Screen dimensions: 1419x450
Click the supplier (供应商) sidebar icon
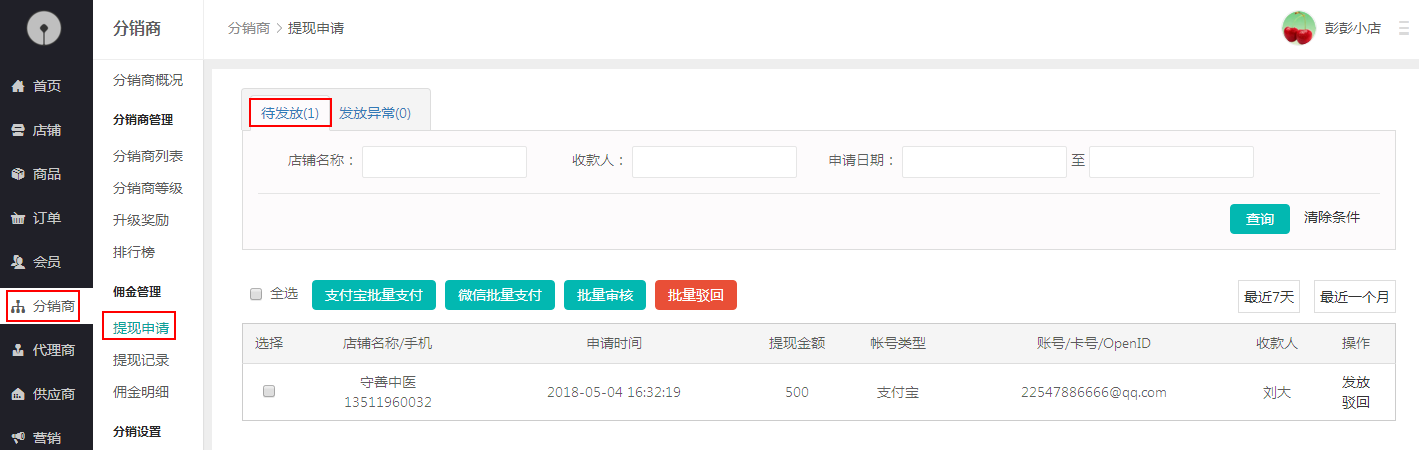tap(18, 395)
